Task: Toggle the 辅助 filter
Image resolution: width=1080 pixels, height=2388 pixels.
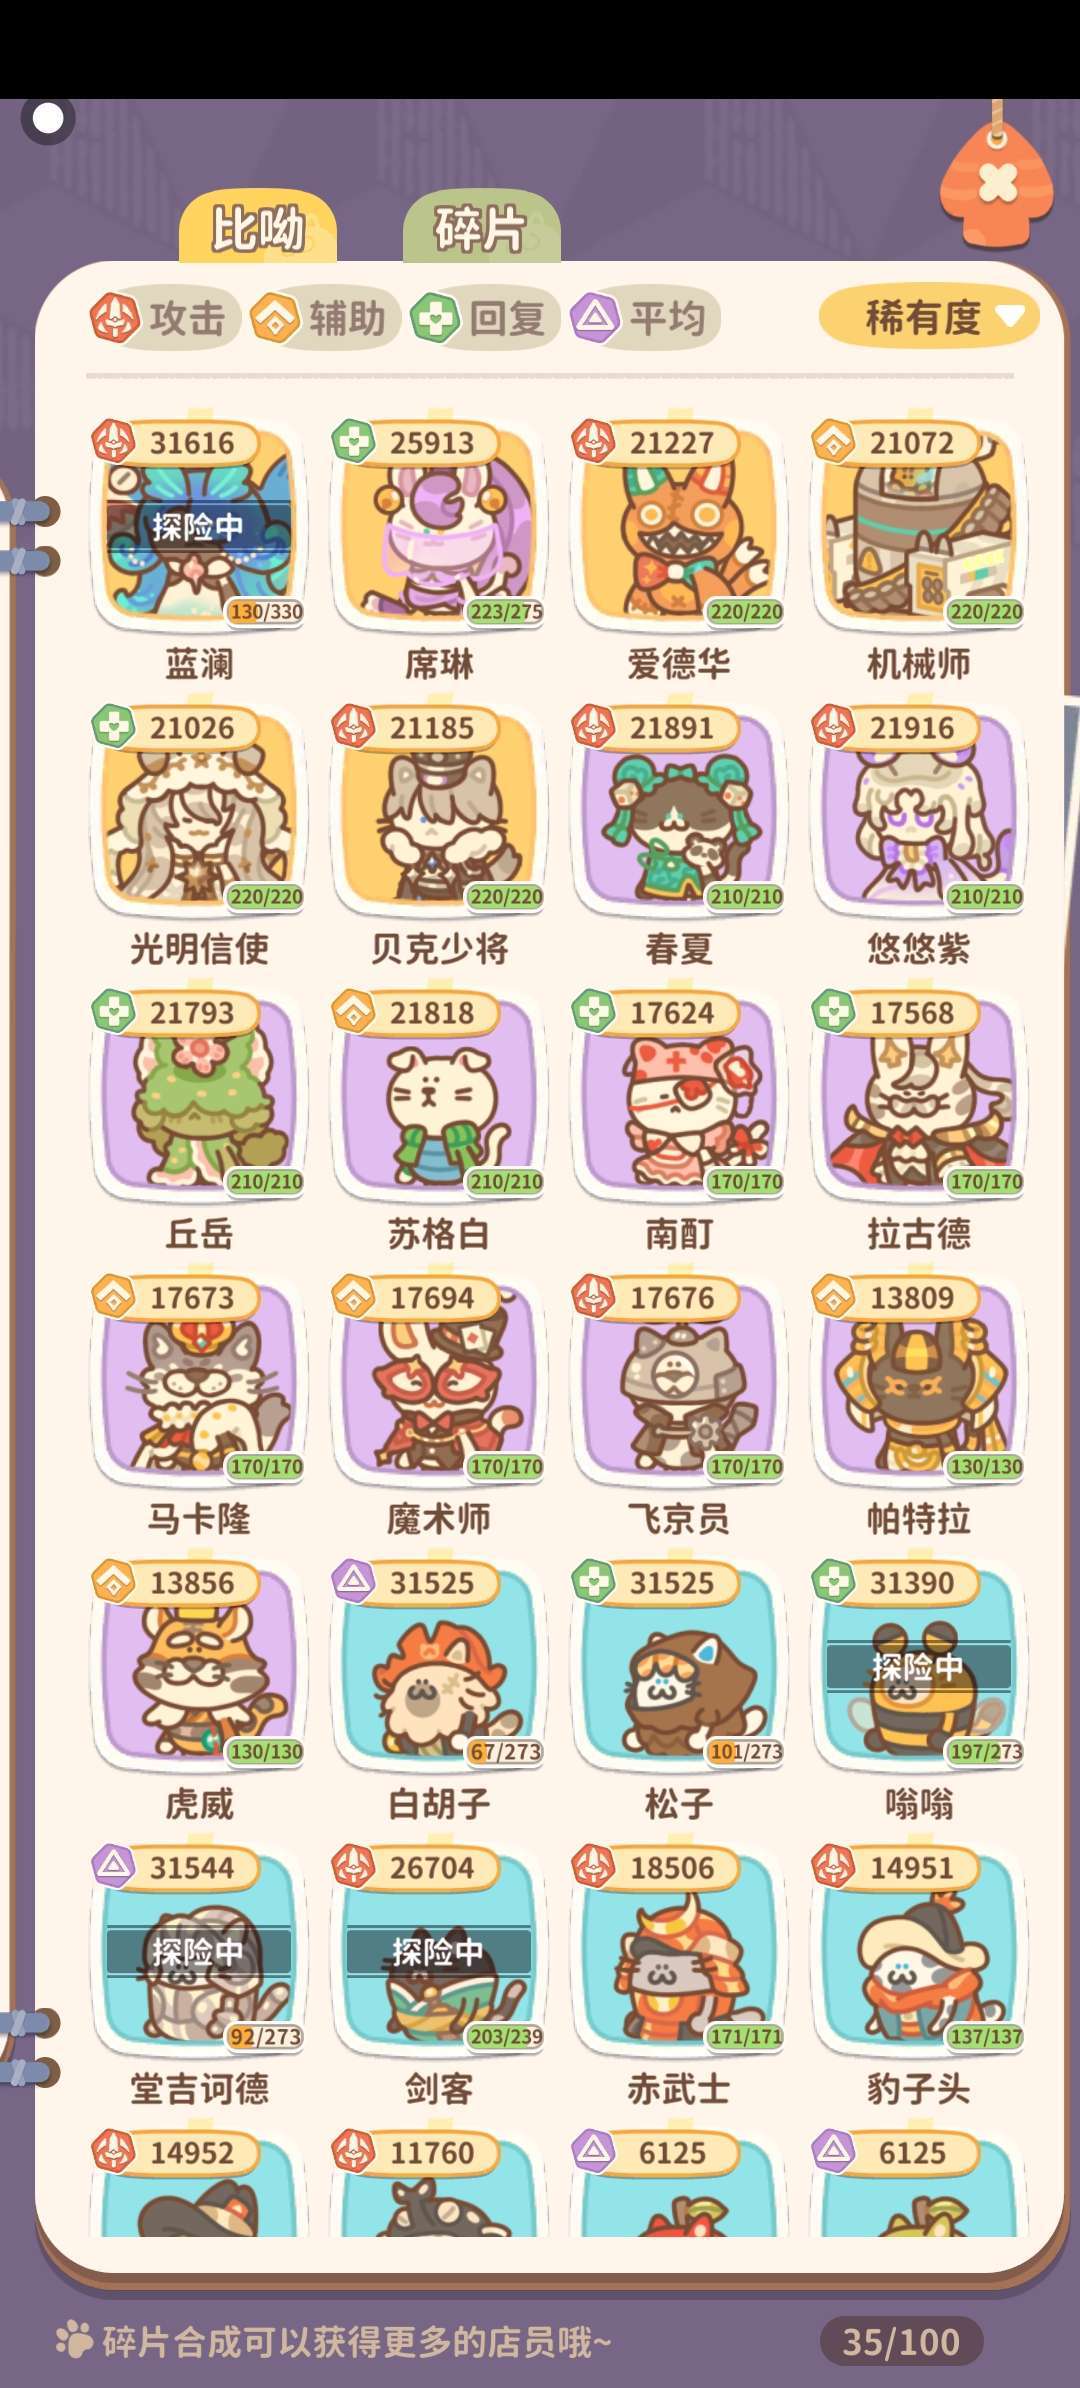Action: (324, 319)
